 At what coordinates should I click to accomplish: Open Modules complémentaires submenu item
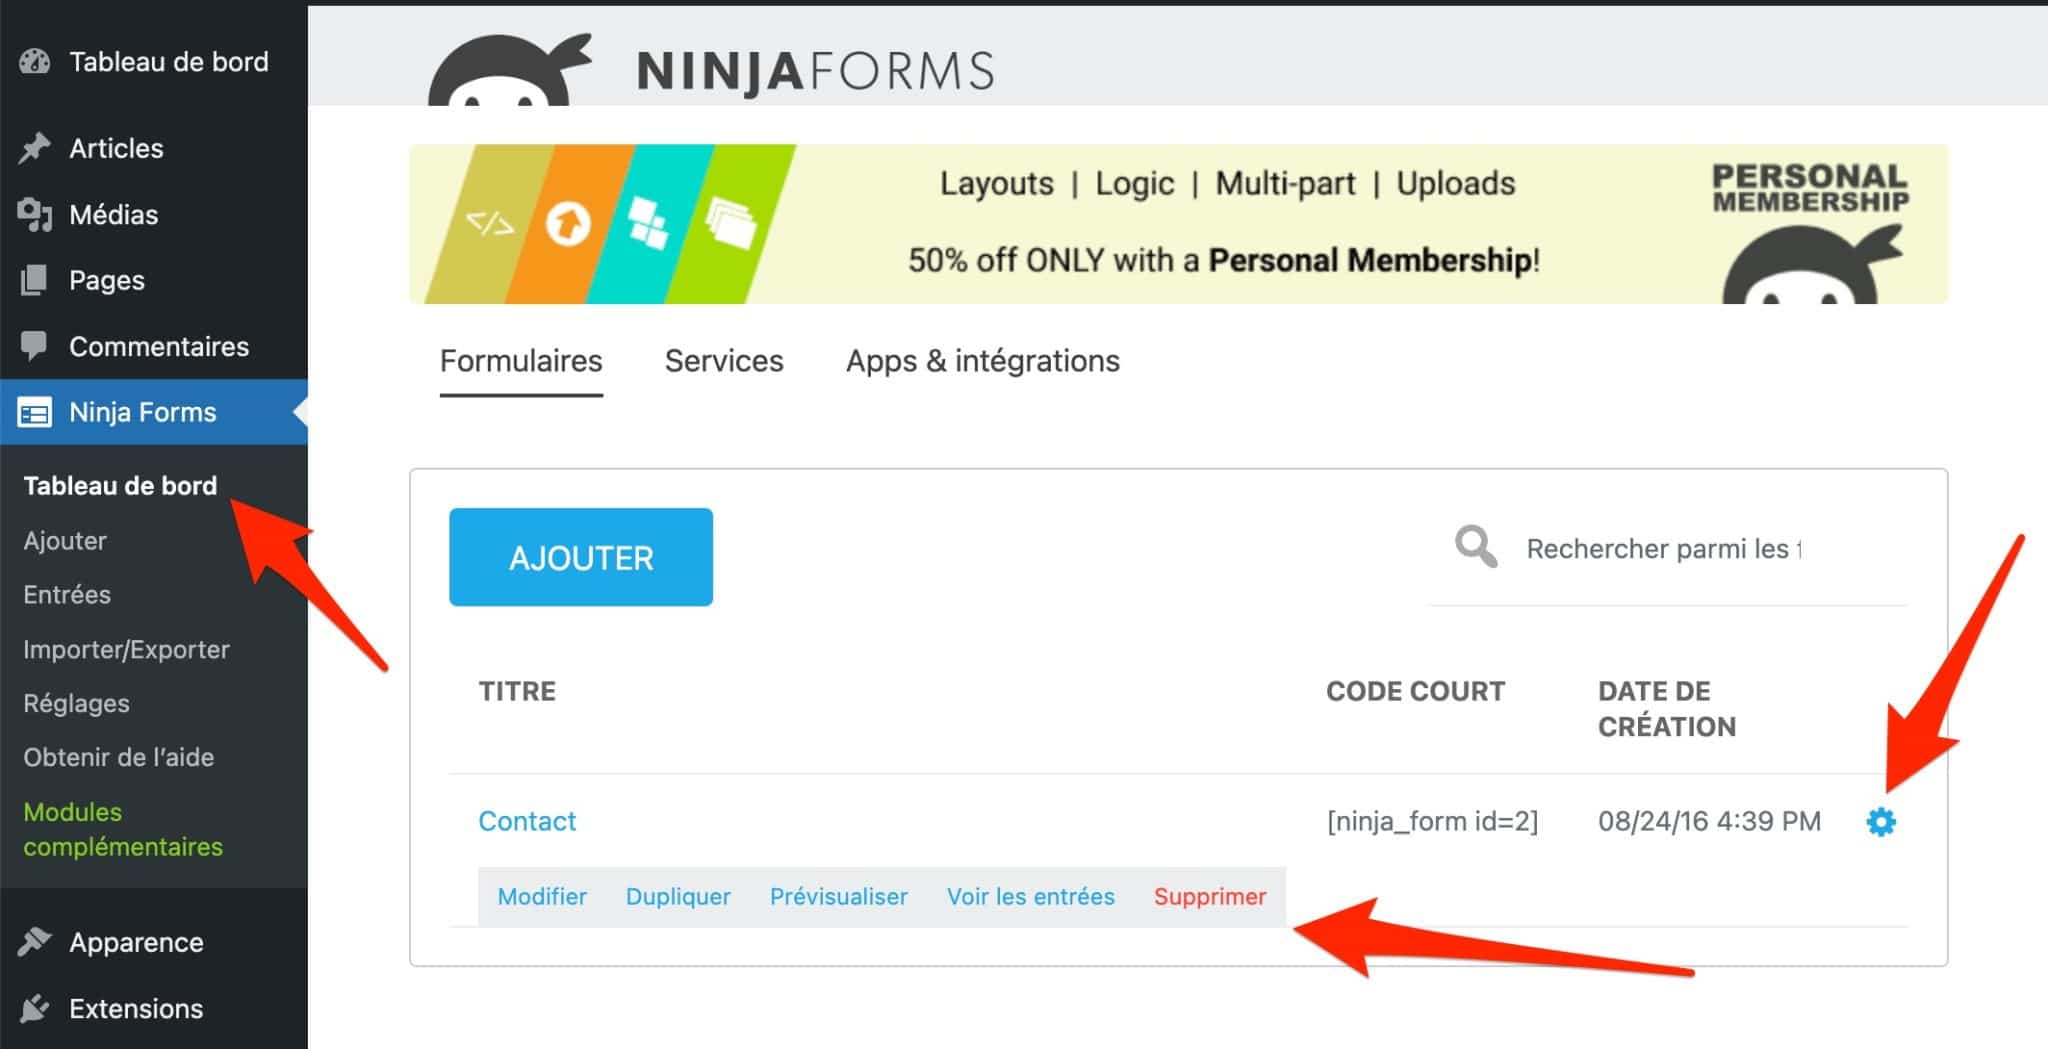[x=123, y=829]
